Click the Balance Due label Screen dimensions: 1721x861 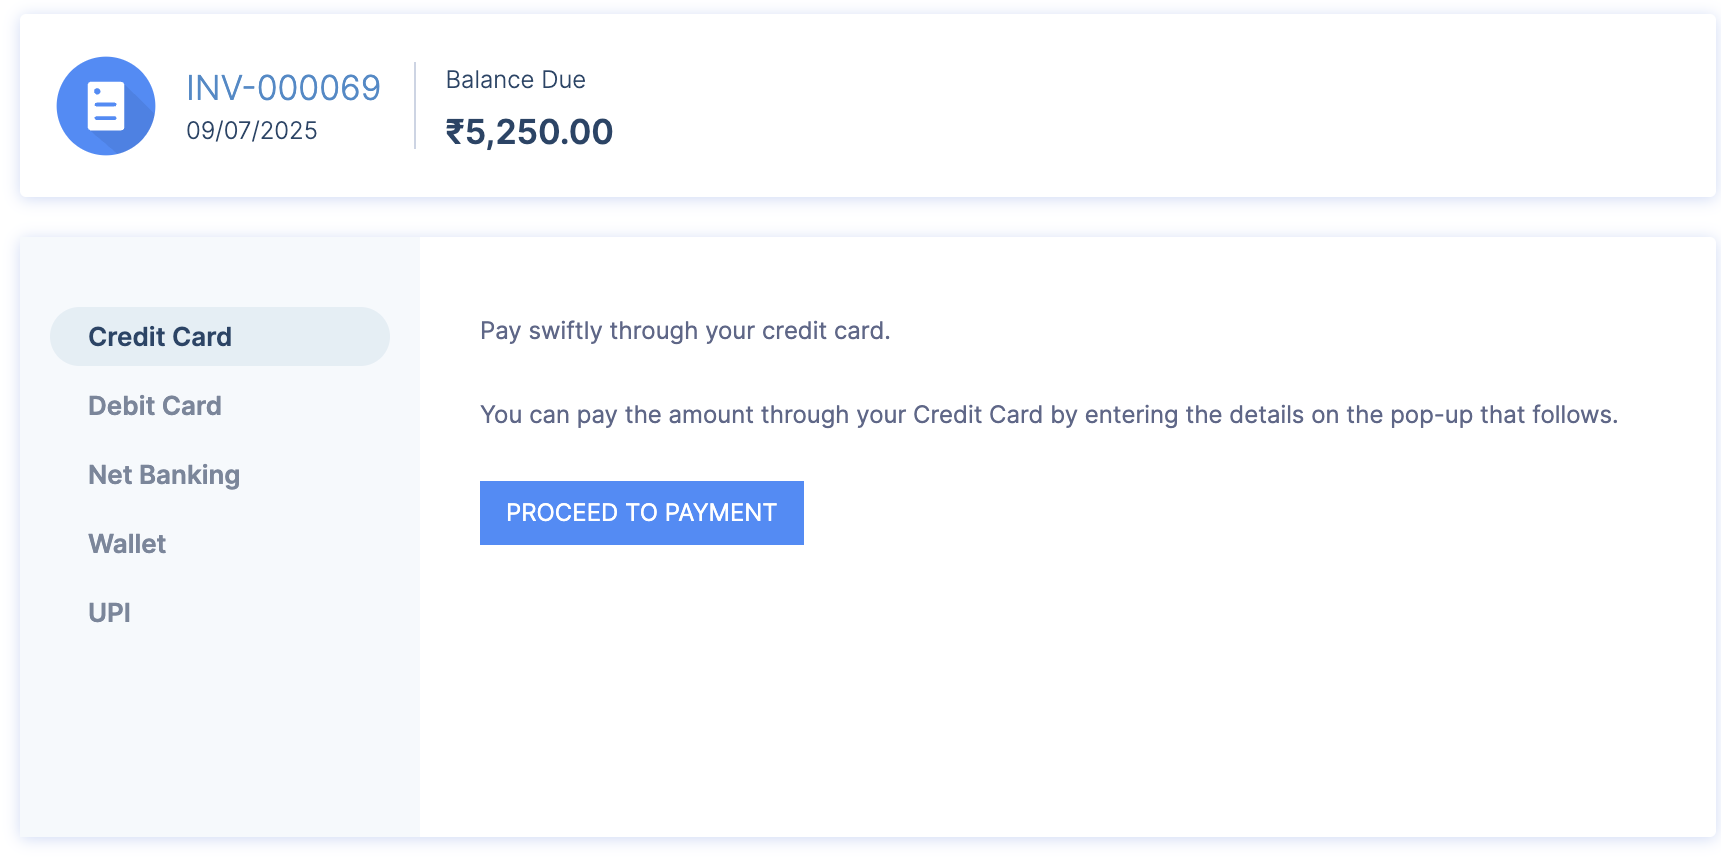point(515,79)
